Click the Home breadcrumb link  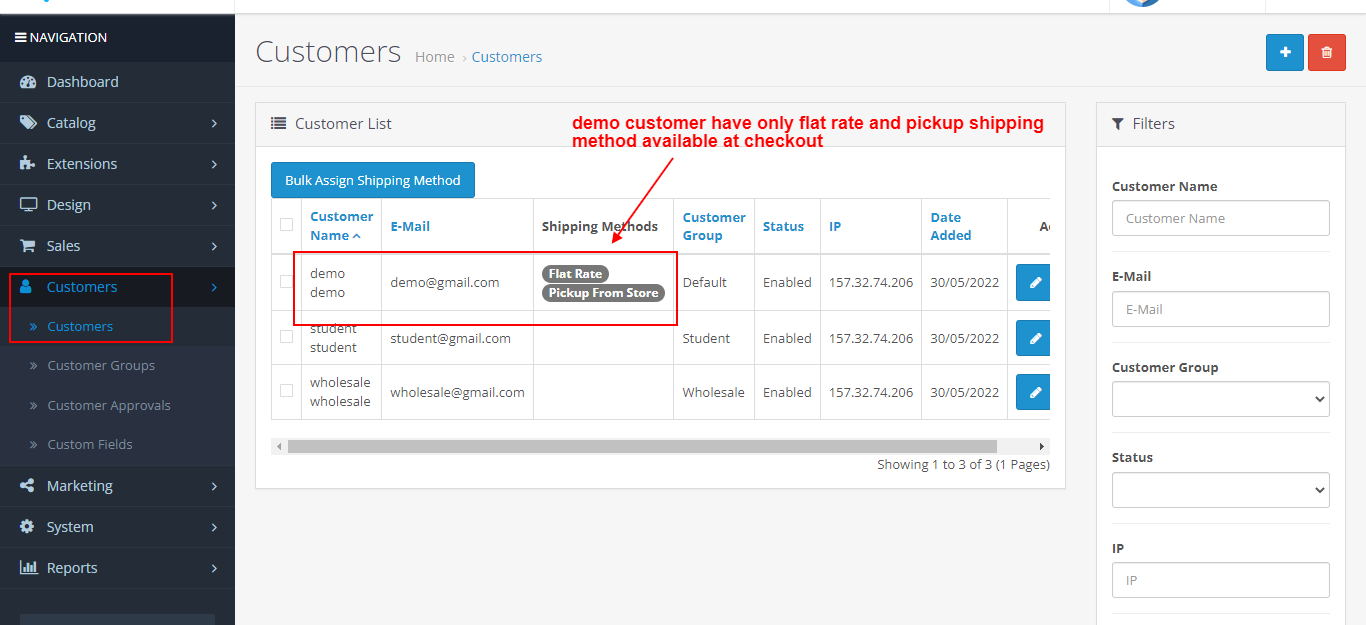tap(434, 56)
